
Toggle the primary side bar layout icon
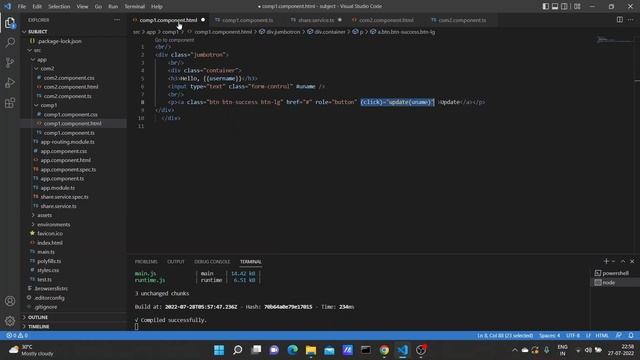(x=546, y=6)
